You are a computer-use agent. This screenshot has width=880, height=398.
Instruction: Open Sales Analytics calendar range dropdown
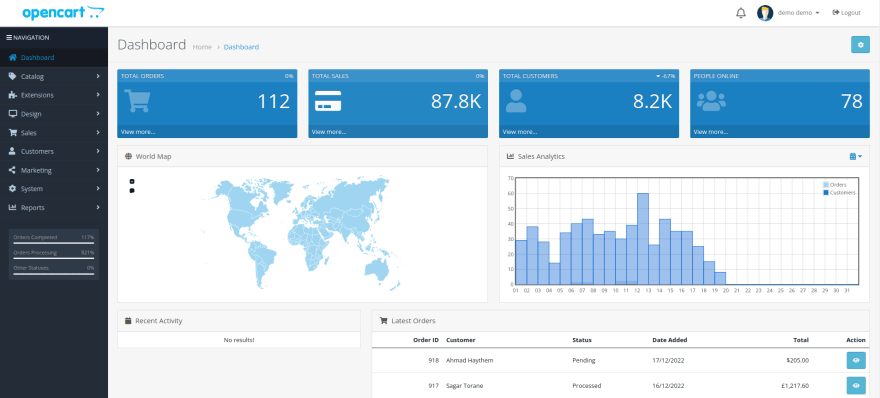coord(855,157)
